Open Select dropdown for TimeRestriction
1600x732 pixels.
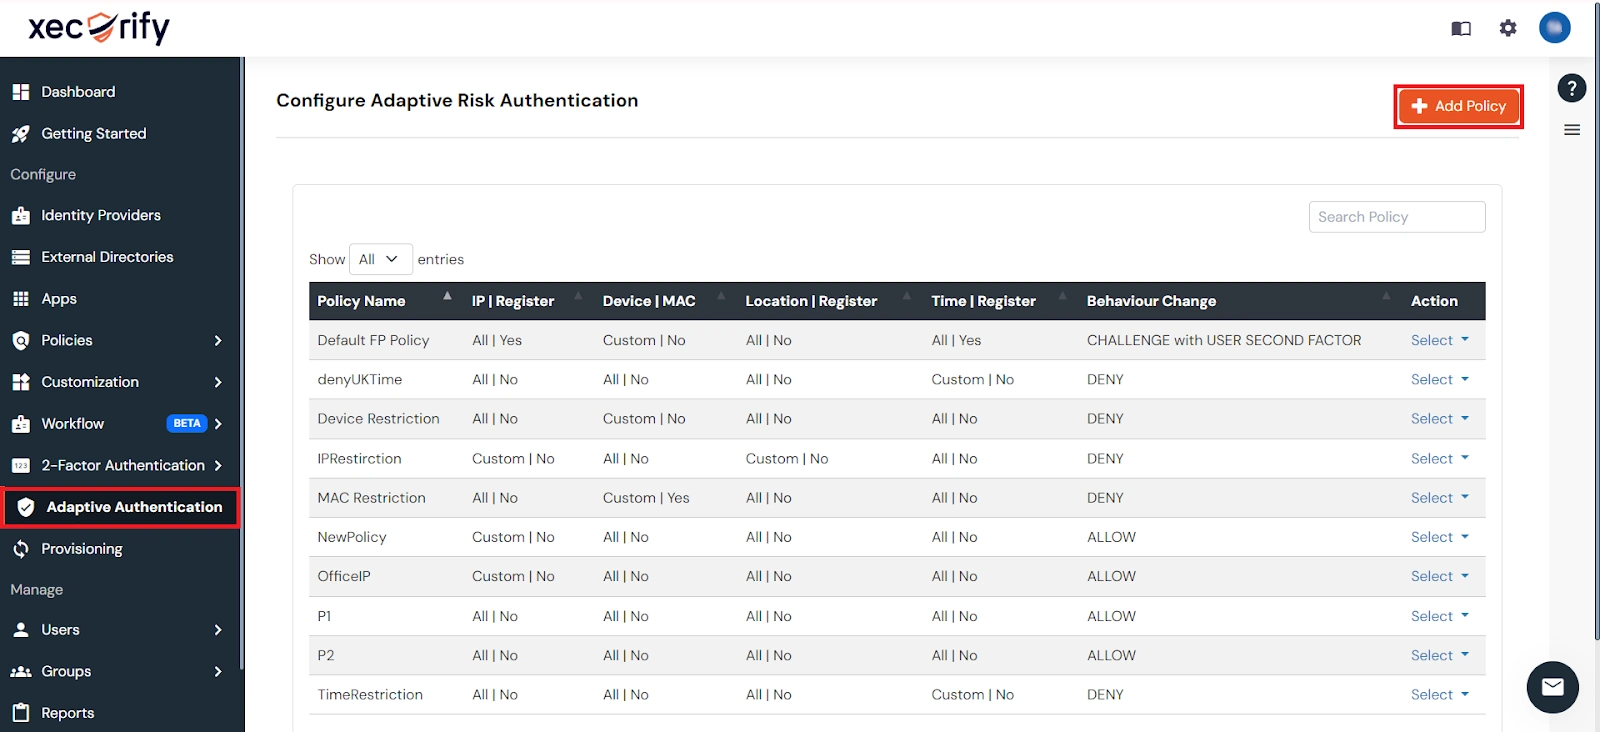(x=1440, y=695)
